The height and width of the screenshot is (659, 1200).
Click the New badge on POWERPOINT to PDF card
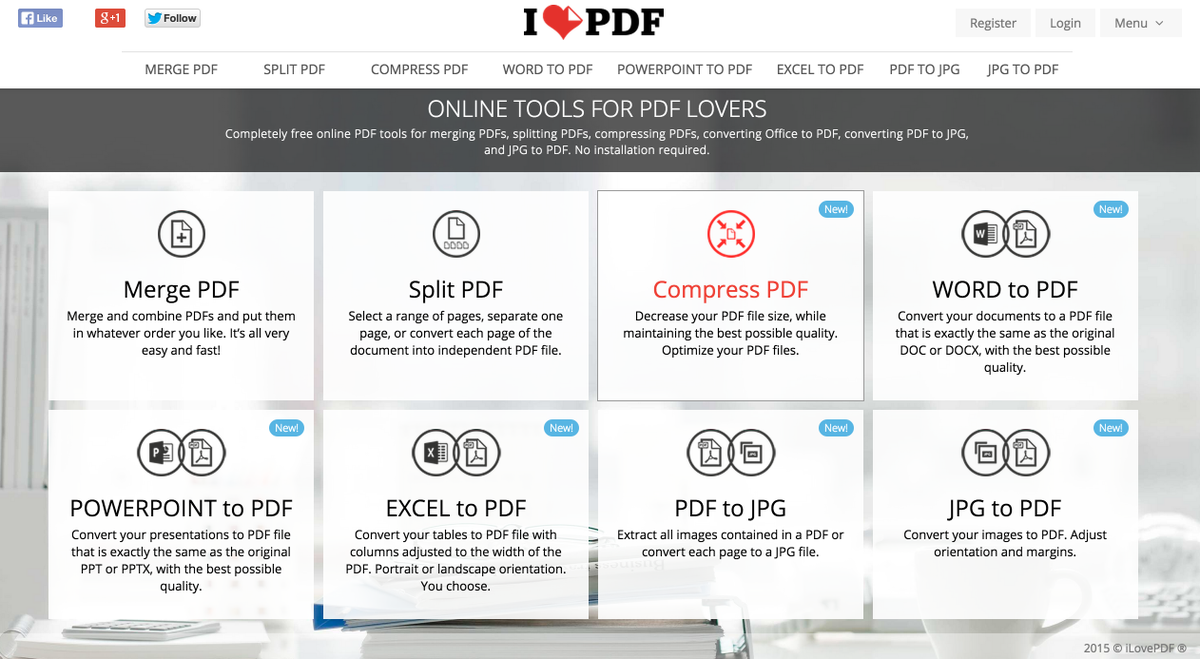click(287, 428)
